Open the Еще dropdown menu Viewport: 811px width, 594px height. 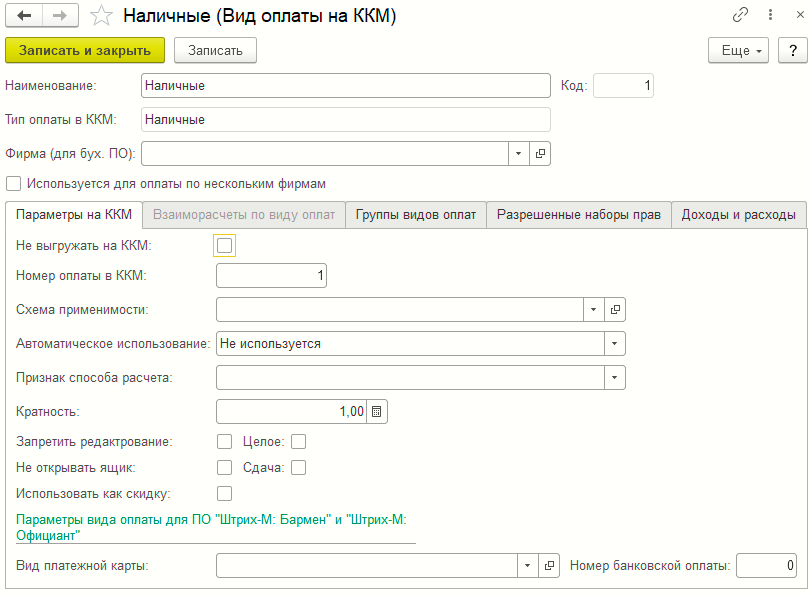click(738, 51)
